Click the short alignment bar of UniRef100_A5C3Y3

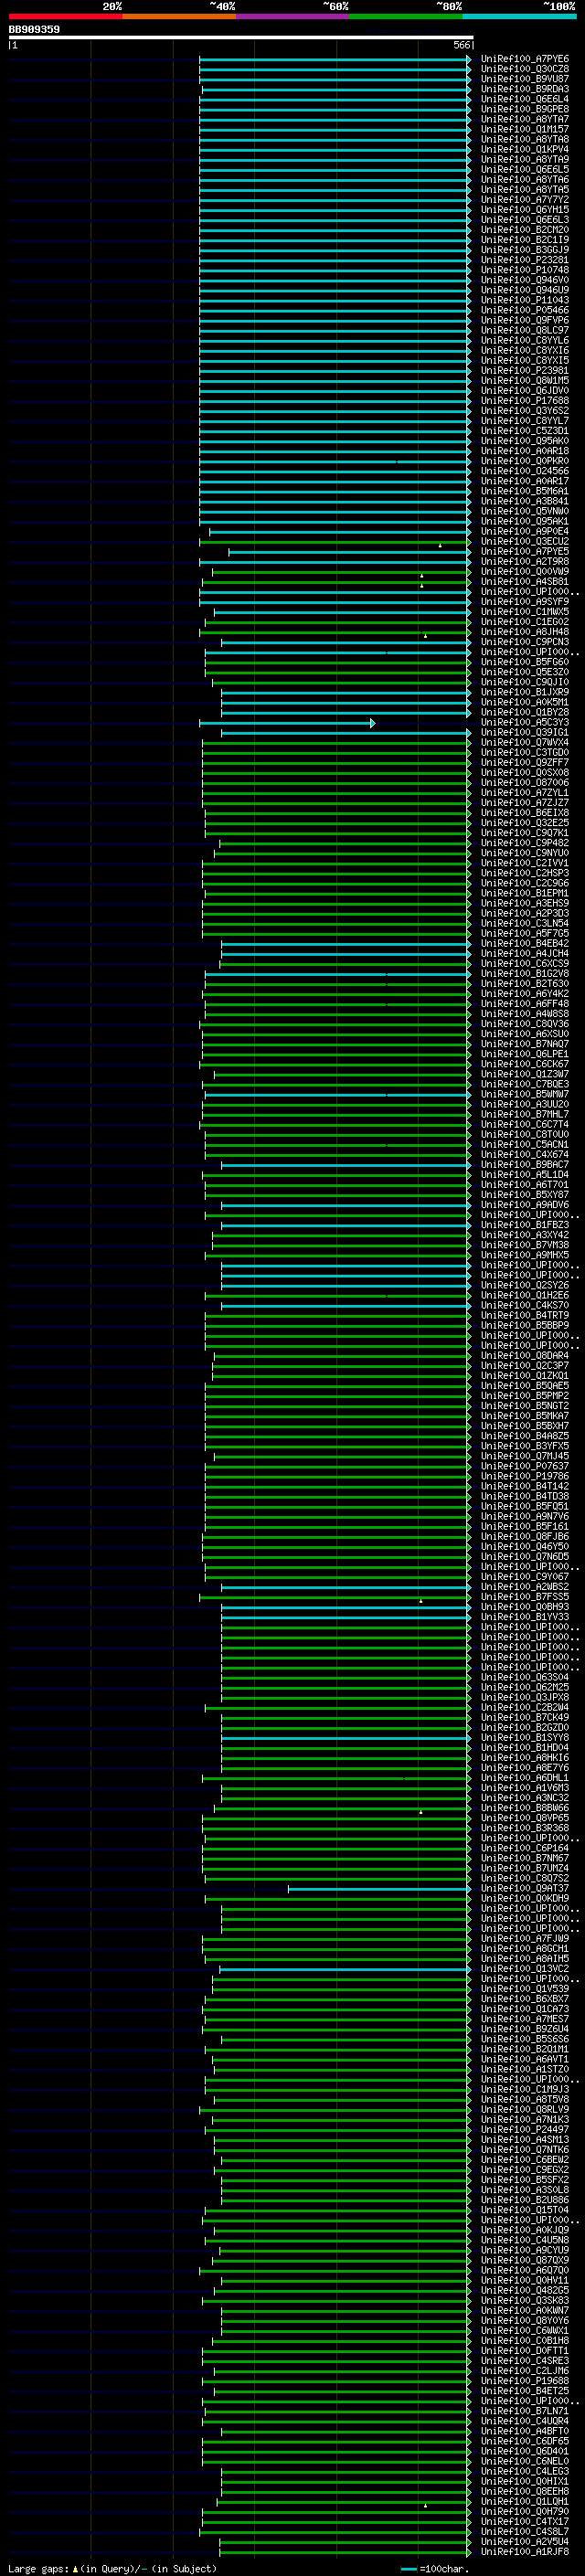287,722
